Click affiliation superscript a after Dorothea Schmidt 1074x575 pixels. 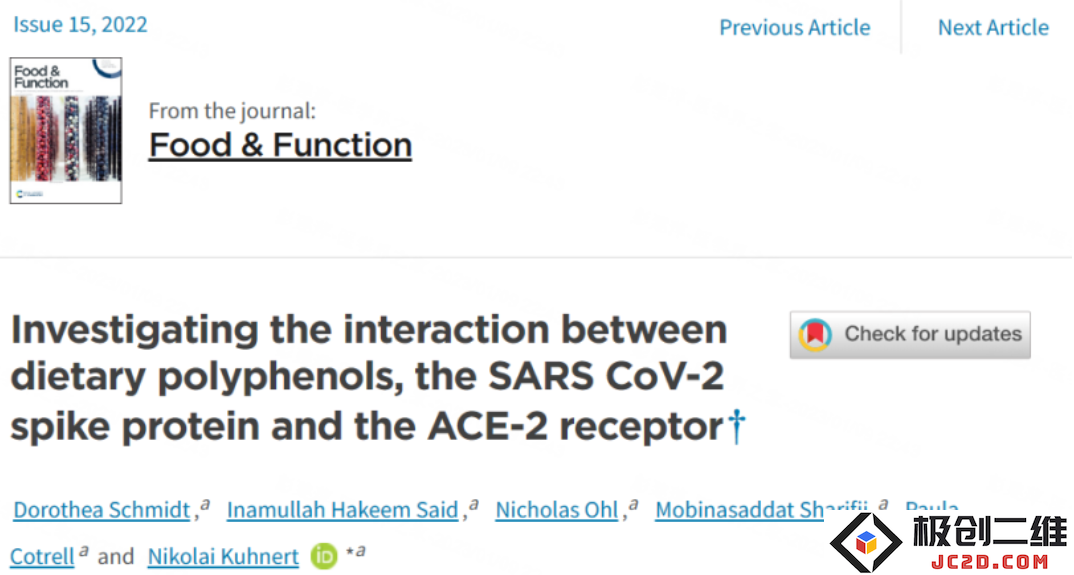pyautogui.click(x=205, y=505)
